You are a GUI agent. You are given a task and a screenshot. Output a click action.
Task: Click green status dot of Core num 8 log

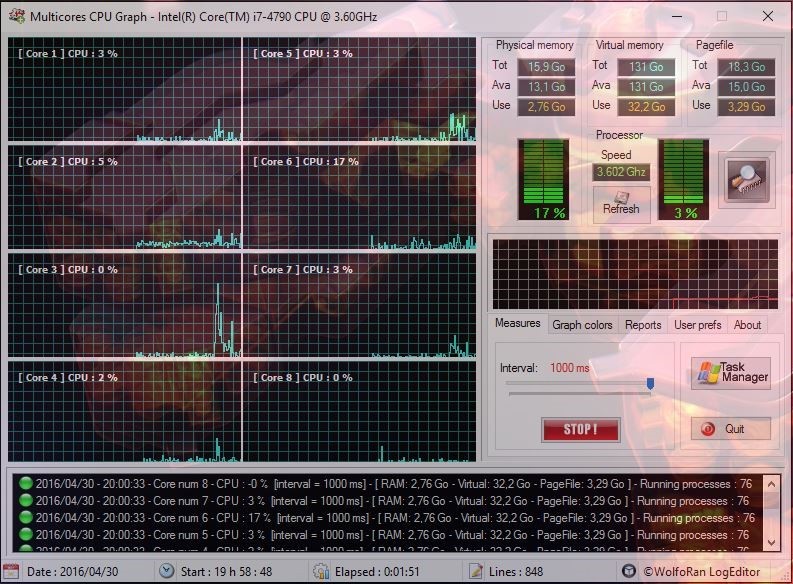tap(25, 483)
